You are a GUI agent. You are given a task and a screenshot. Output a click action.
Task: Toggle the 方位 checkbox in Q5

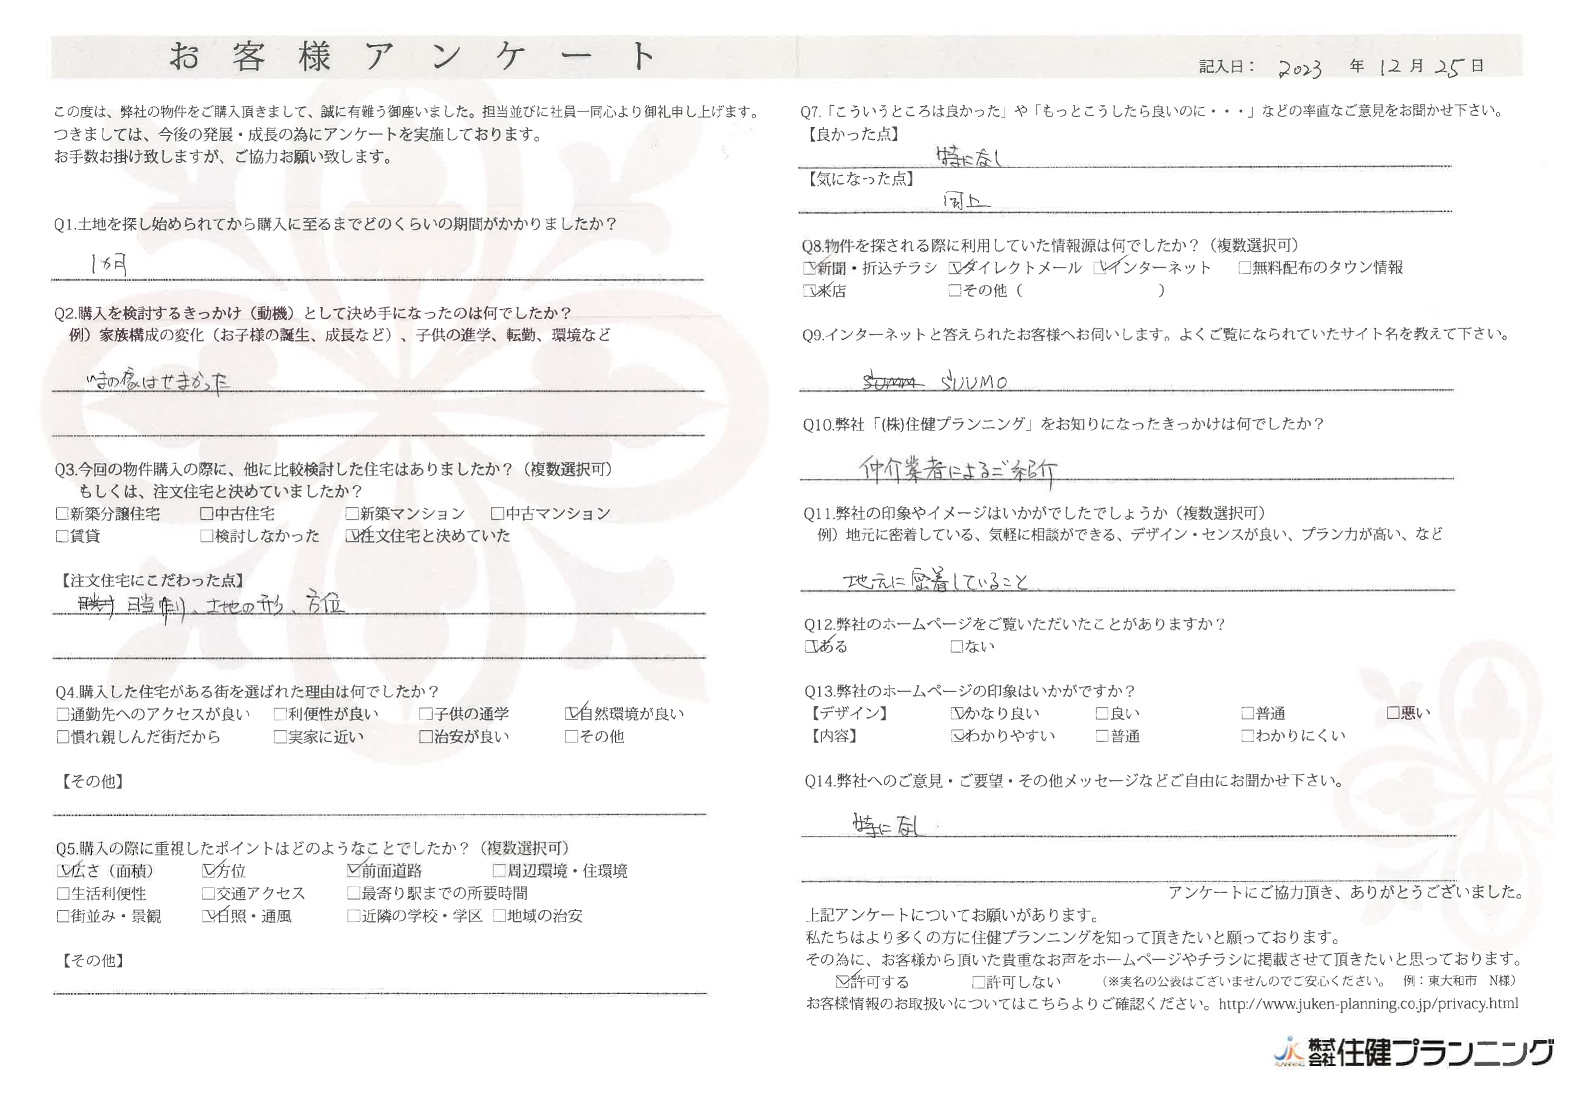pos(208,871)
